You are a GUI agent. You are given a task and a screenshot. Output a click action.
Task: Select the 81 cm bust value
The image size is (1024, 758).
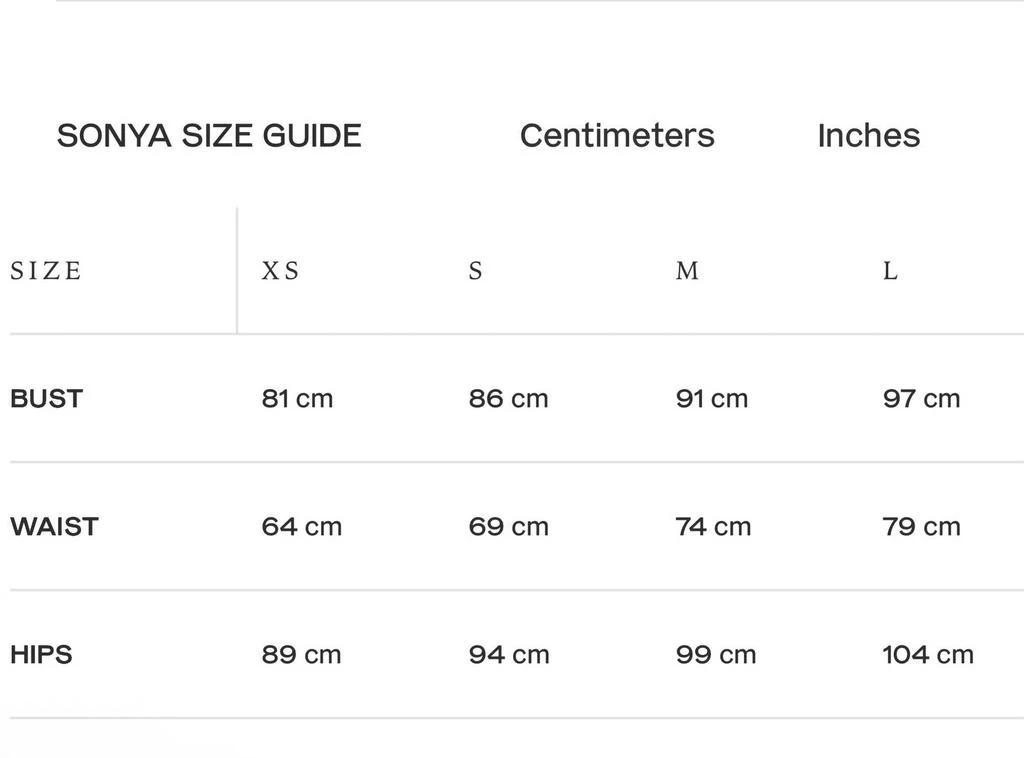pos(297,399)
